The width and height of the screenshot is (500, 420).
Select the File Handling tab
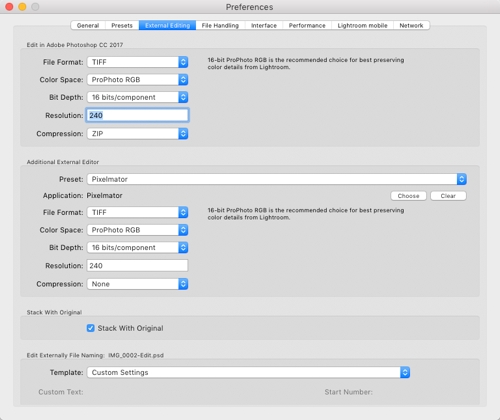point(220,26)
